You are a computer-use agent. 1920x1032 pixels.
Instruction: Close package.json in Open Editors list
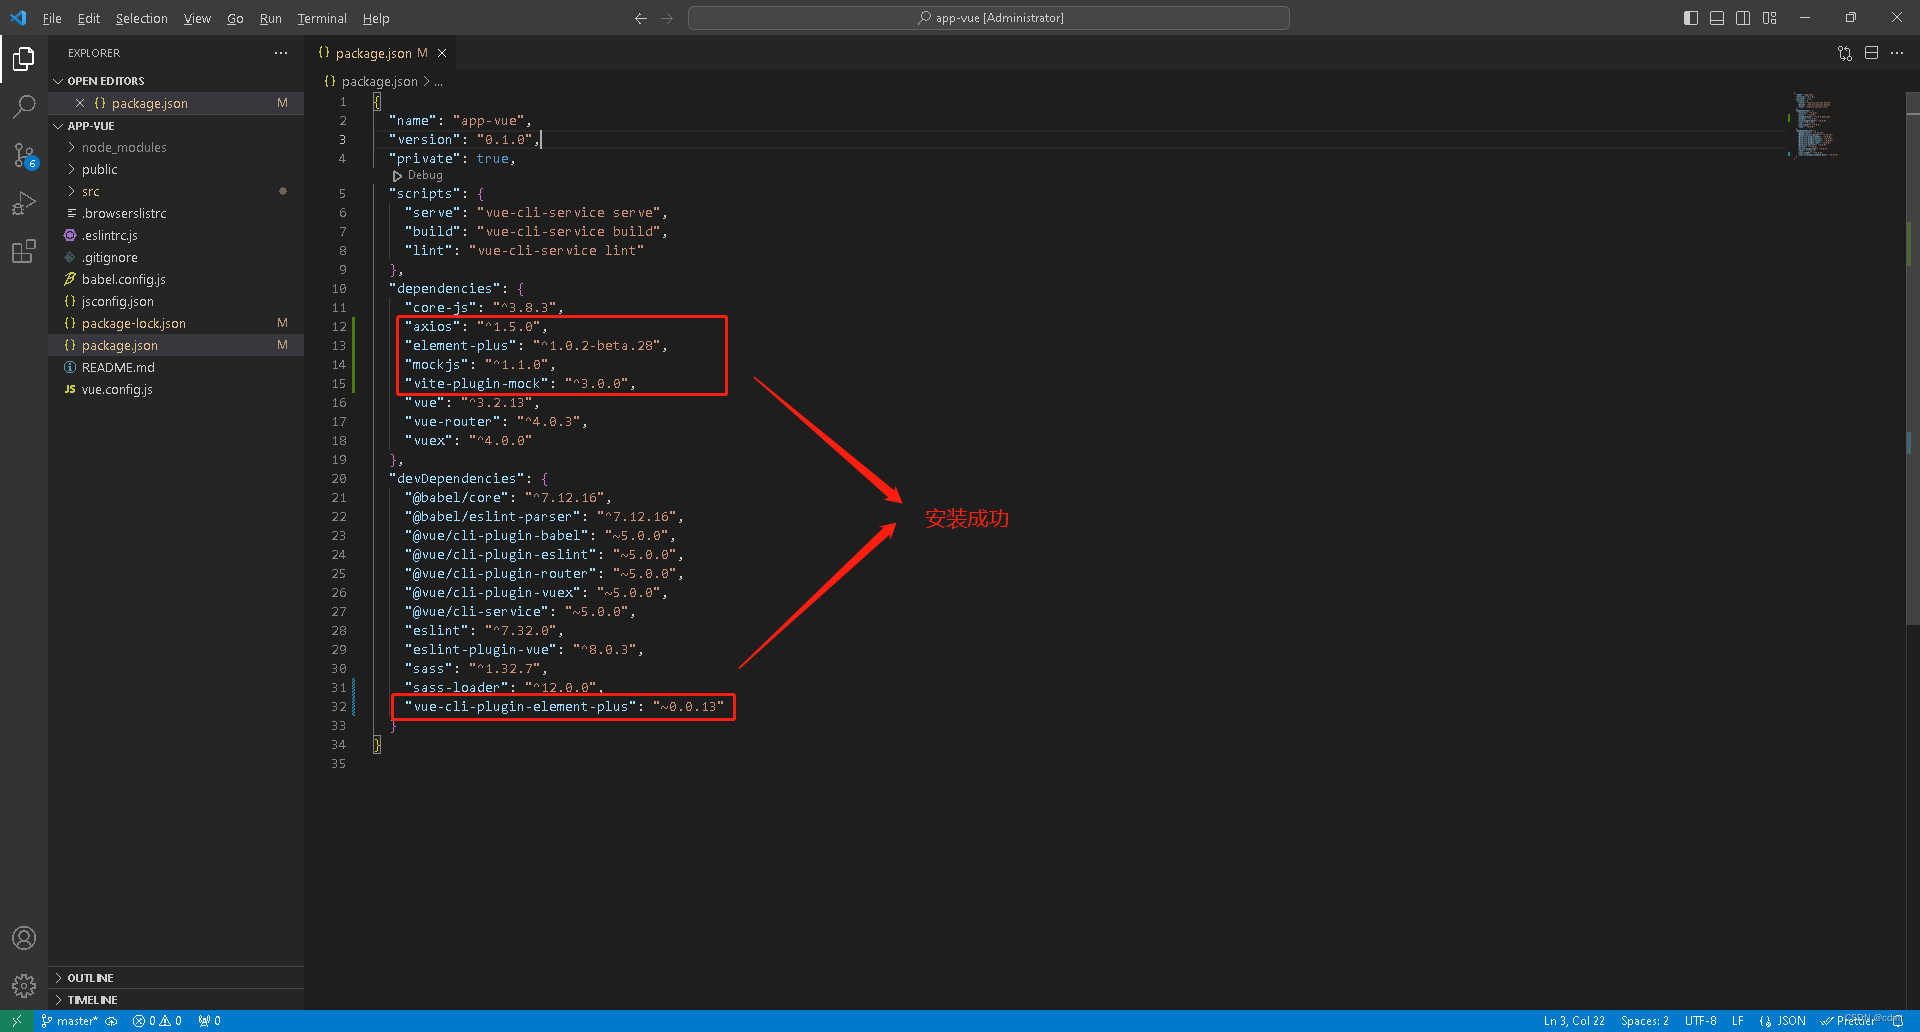(80, 103)
